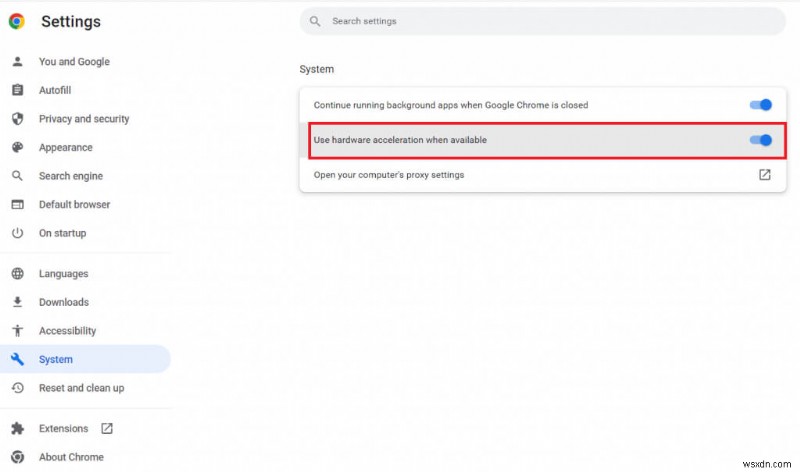Toggle continue running background apps switch

(x=761, y=105)
